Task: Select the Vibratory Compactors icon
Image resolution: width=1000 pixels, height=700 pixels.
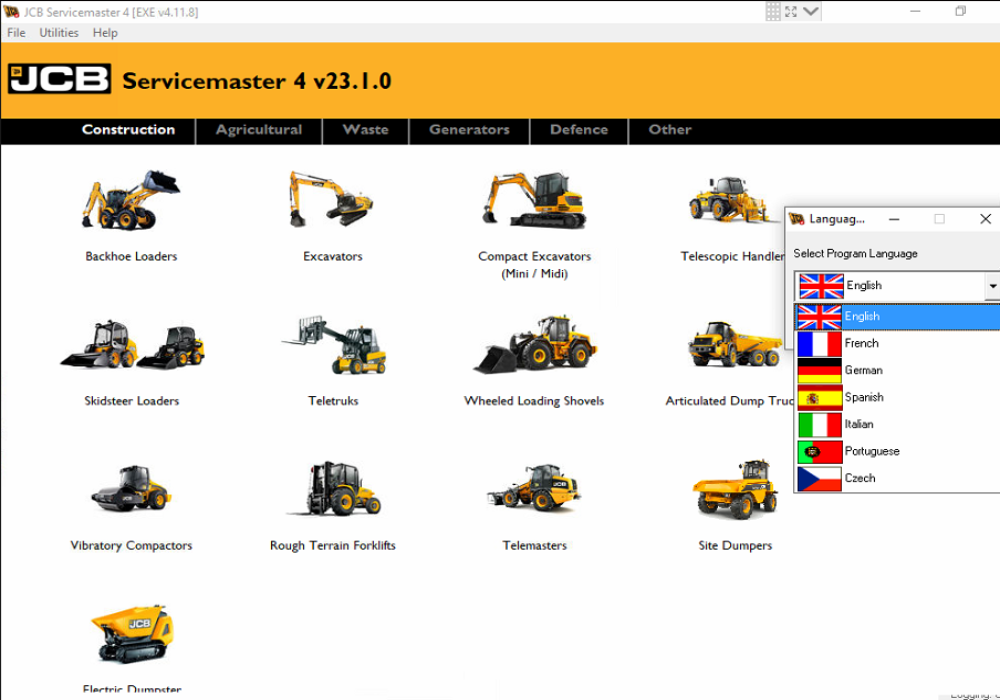Action: tap(131, 489)
